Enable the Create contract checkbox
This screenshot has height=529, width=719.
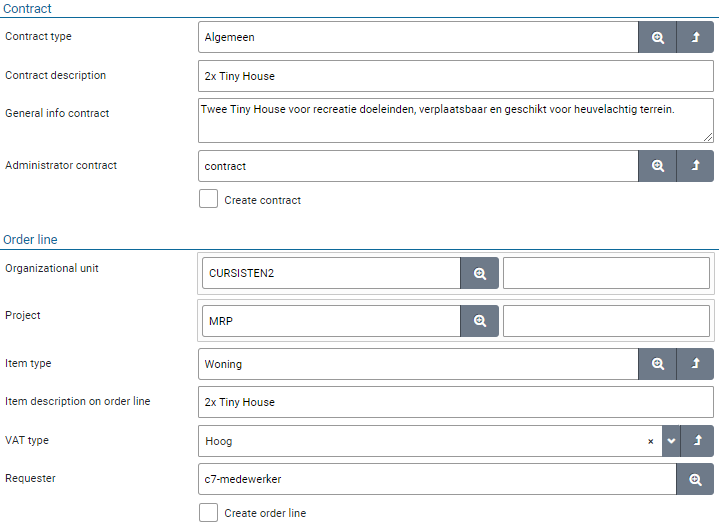208,199
